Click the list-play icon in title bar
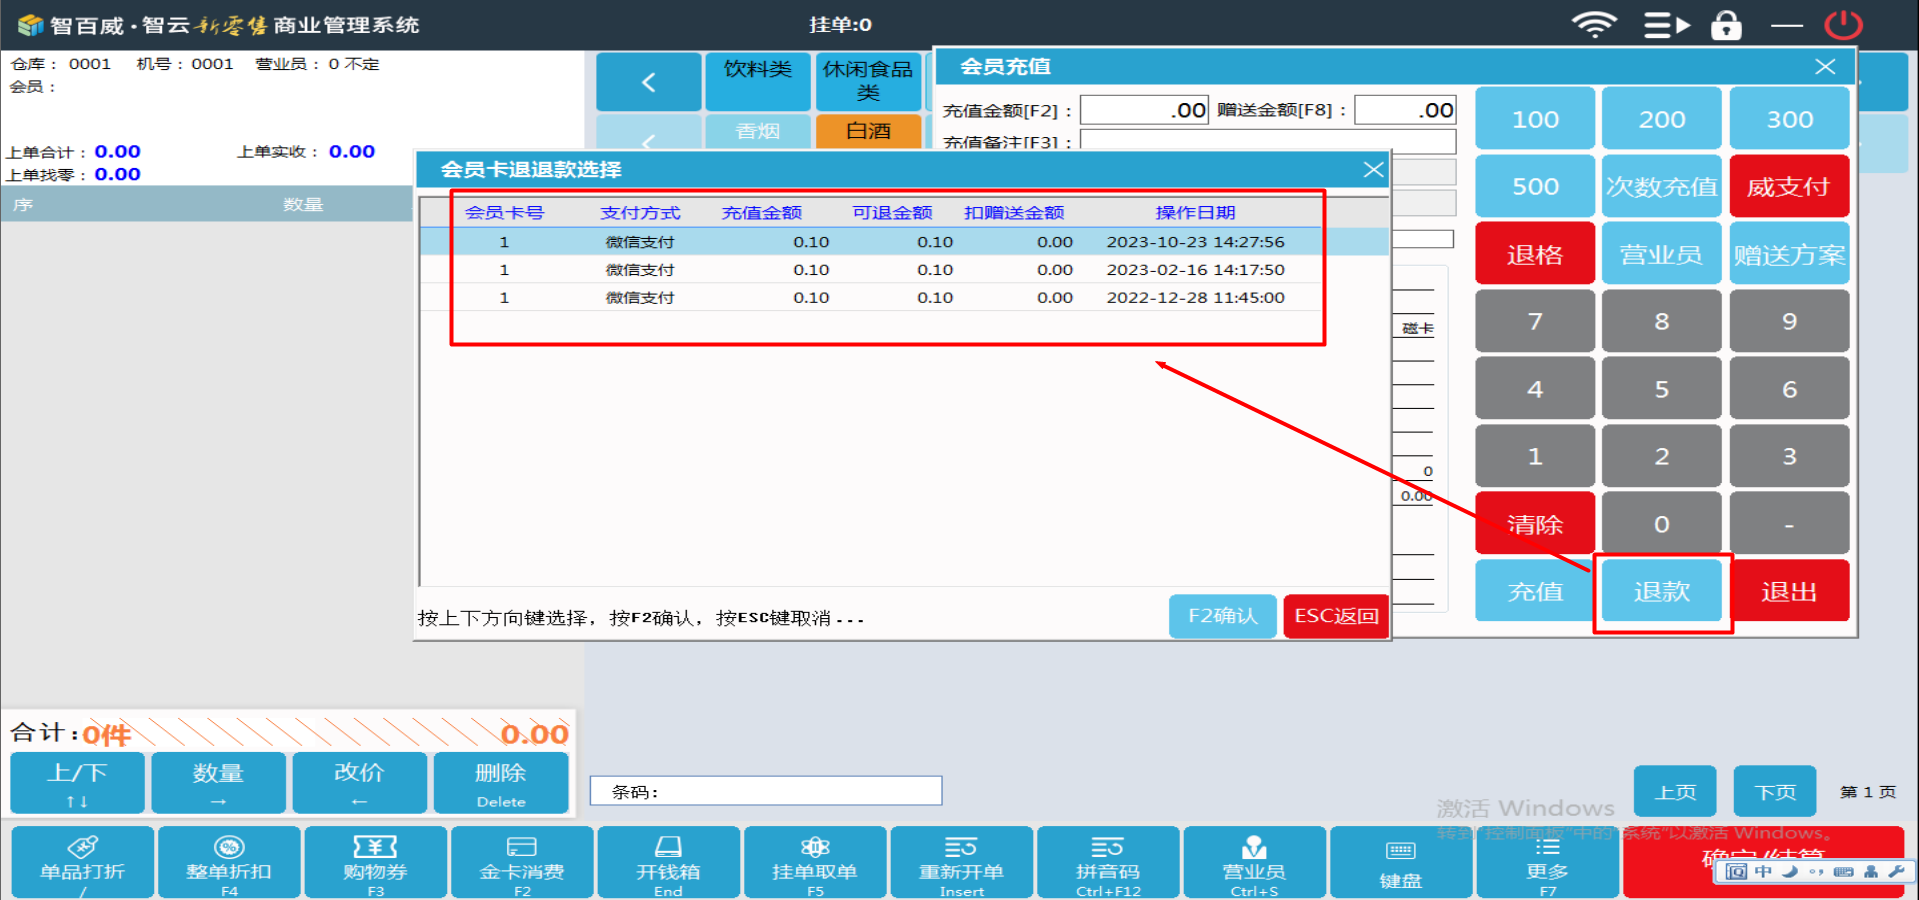 coord(1666,25)
